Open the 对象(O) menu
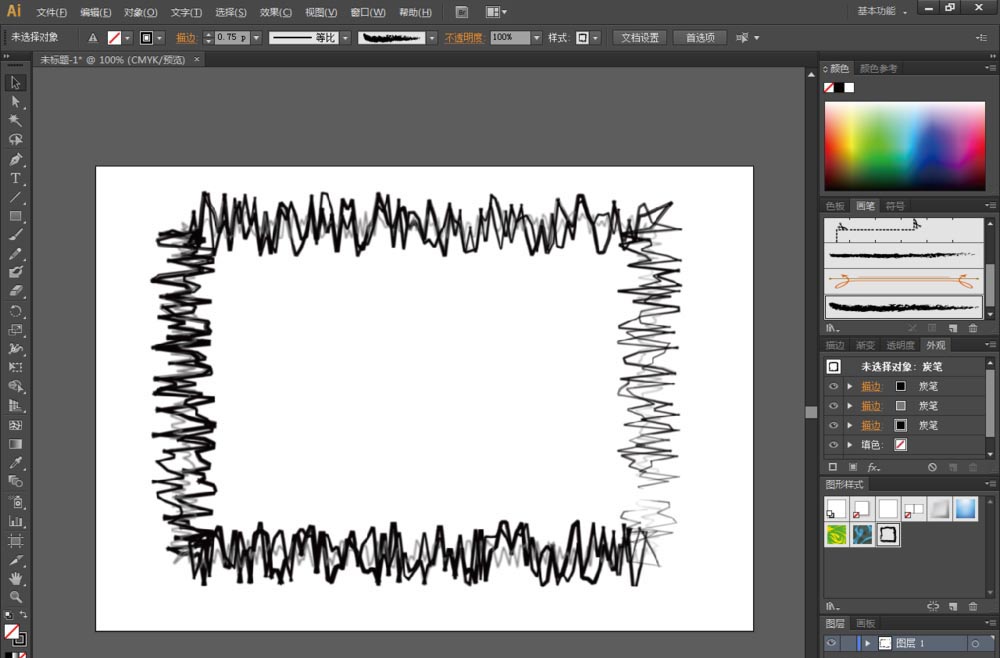 point(140,12)
